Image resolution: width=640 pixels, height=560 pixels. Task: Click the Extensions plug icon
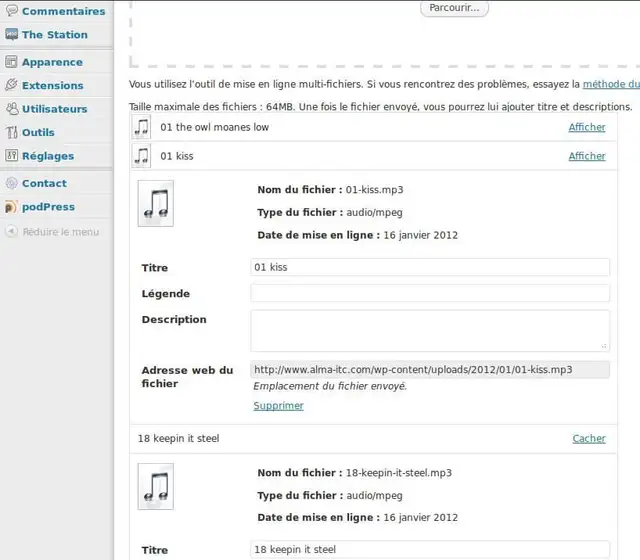[x=11, y=85]
